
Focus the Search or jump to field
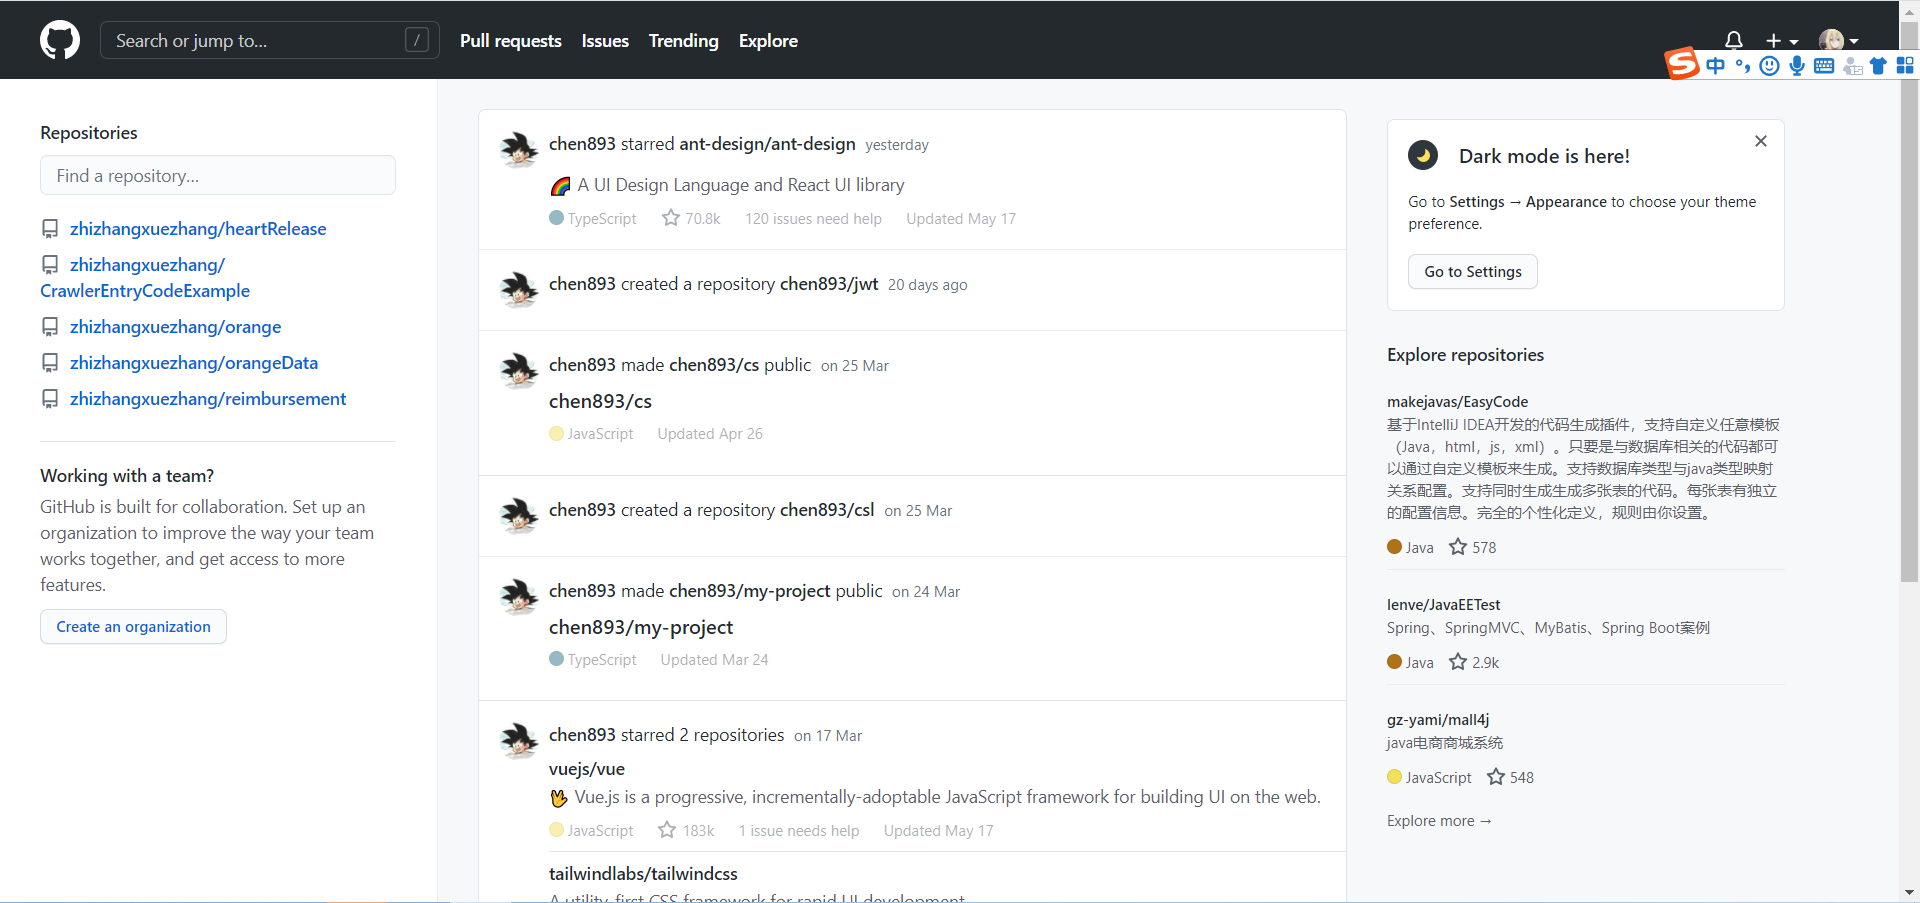click(x=270, y=41)
